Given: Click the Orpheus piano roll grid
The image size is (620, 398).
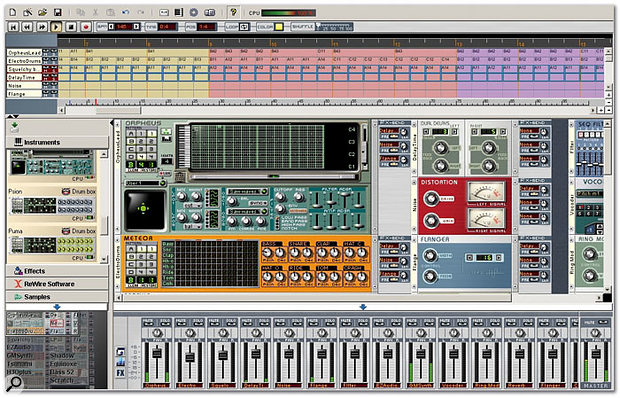Looking at the screenshot, I should (x=257, y=147).
